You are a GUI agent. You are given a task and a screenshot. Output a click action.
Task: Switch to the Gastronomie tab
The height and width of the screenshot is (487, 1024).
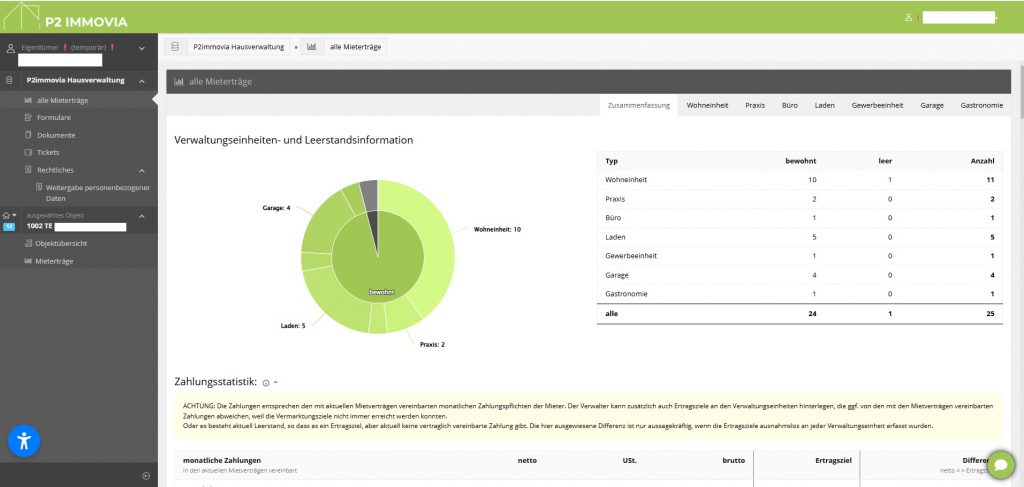[x=981, y=105]
